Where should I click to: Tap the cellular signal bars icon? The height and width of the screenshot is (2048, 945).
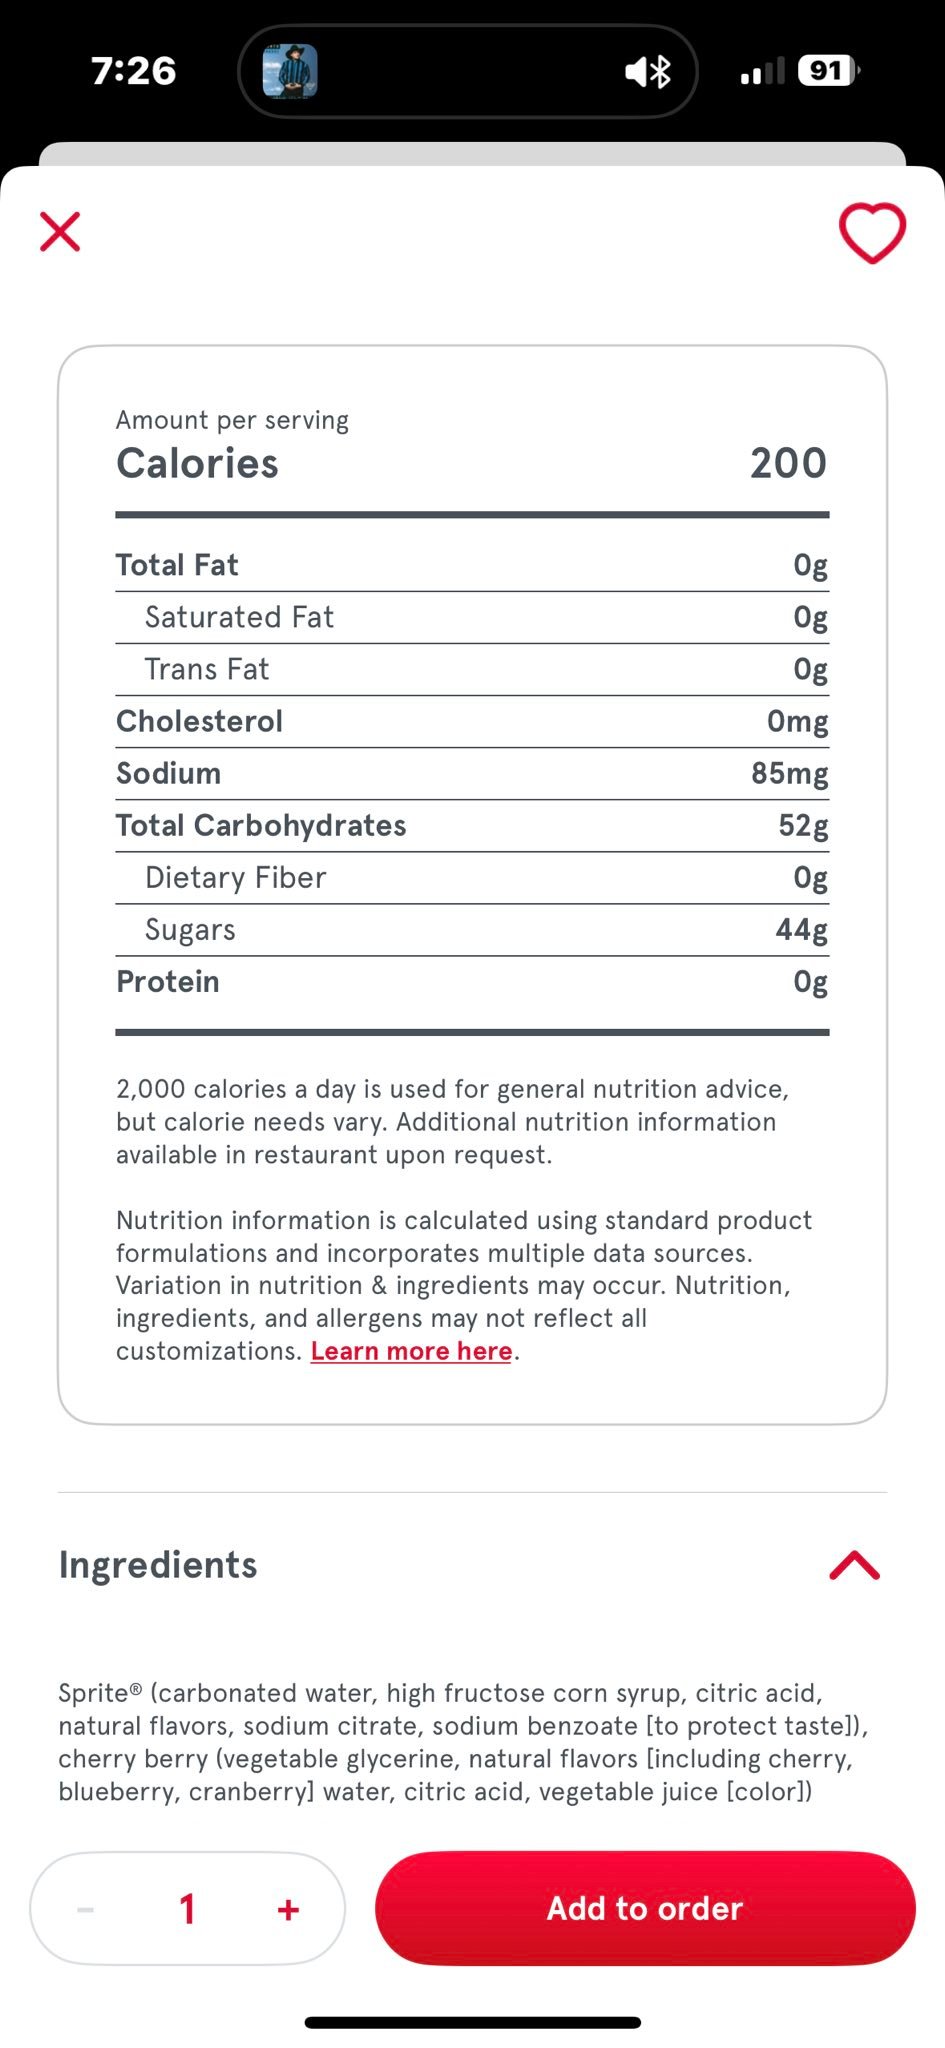(762, 72)
